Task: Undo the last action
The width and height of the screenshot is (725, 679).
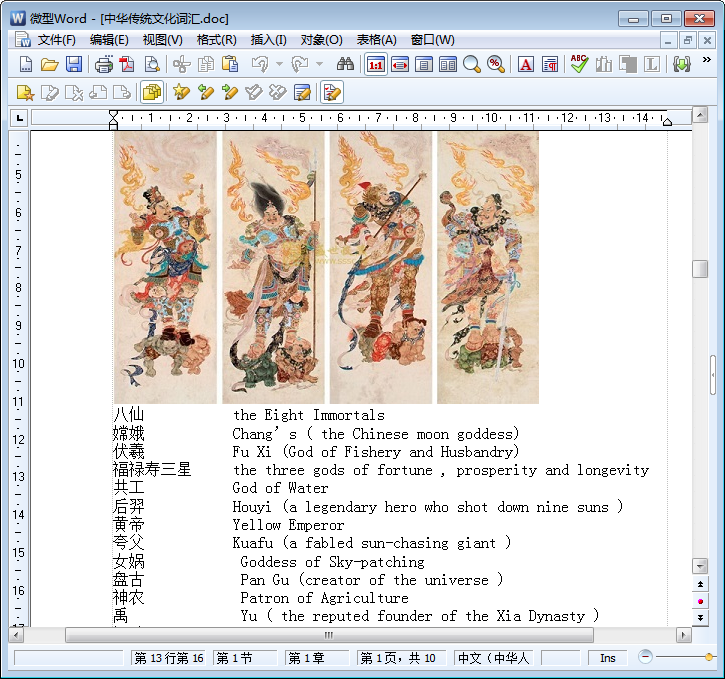Action: click(x=260, y=64)
